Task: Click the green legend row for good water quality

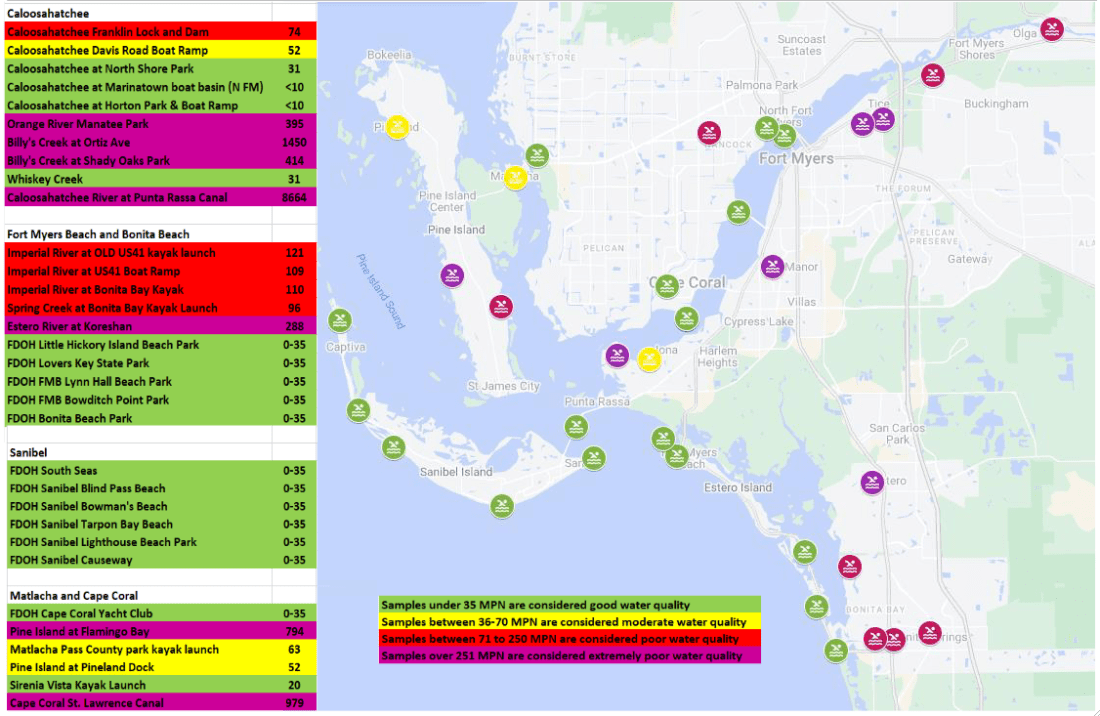Action: click(570, 605)
